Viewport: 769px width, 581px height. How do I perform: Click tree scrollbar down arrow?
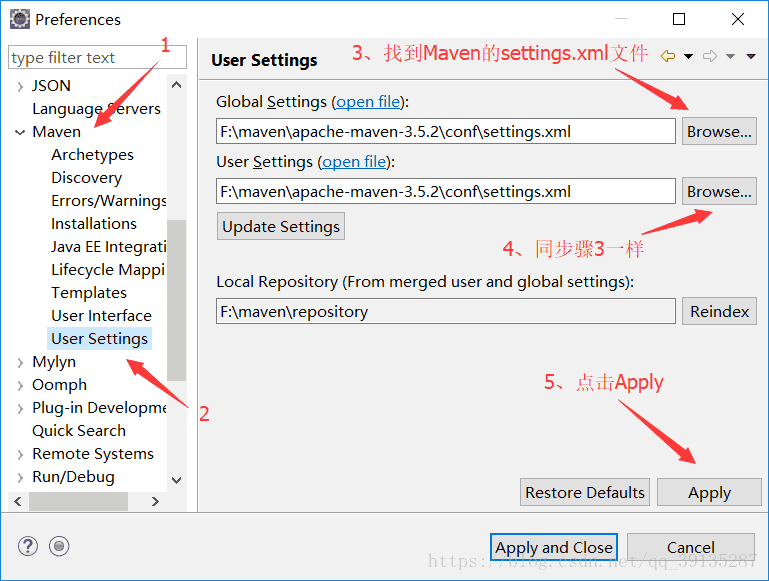(x=177, y=480)
